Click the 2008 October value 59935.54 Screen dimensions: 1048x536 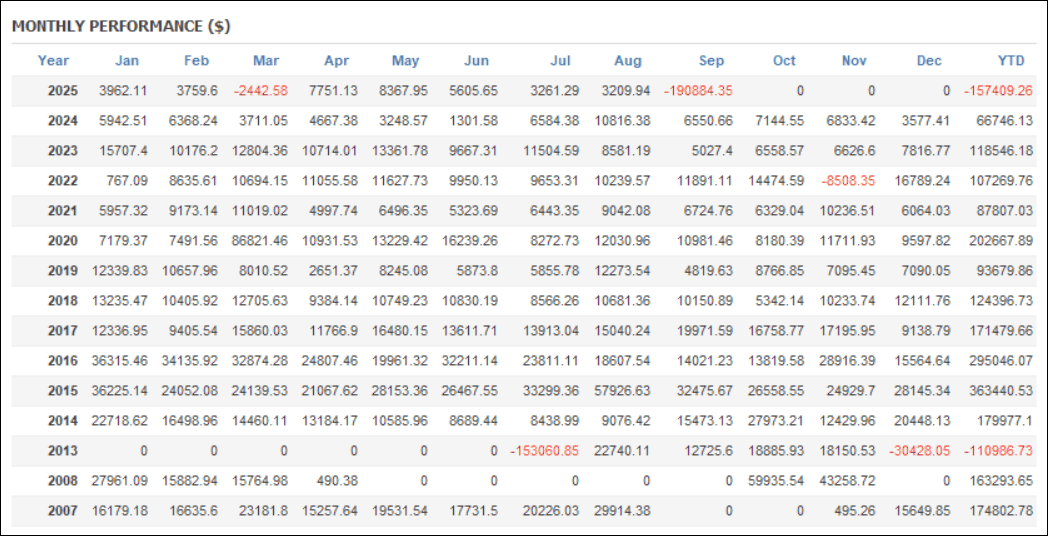coord(774,480)
